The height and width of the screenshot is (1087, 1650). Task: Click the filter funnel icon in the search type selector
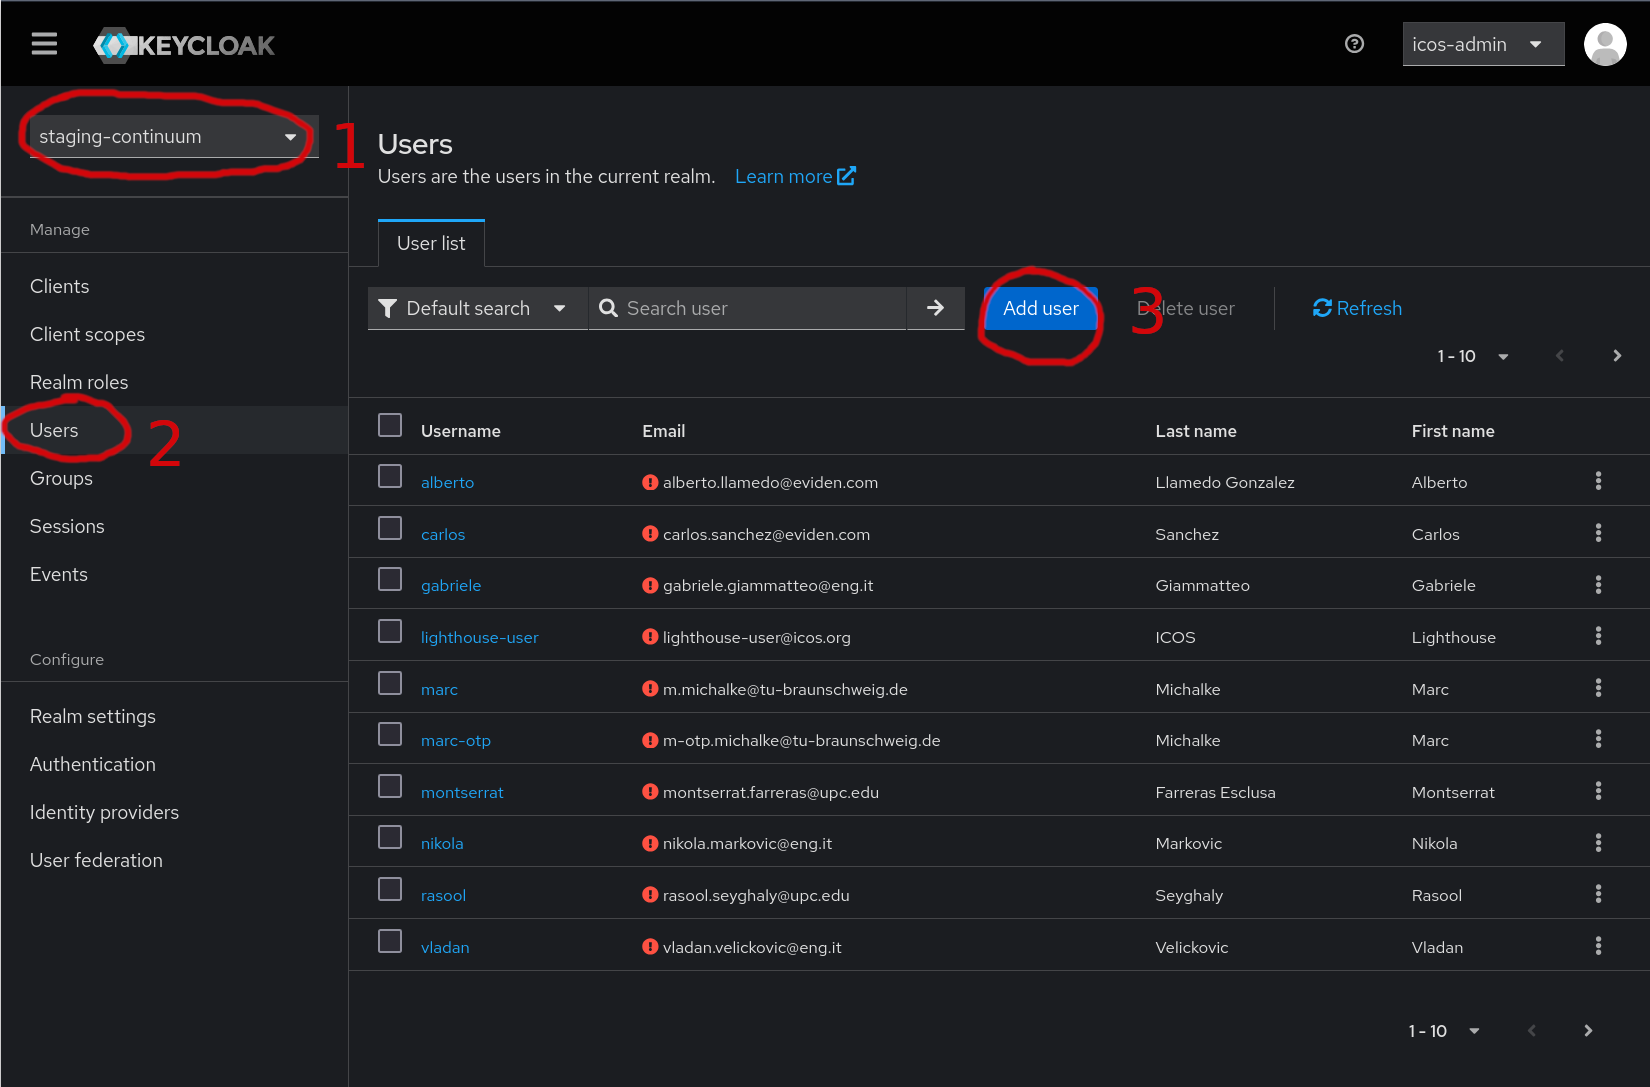[388, 308]
